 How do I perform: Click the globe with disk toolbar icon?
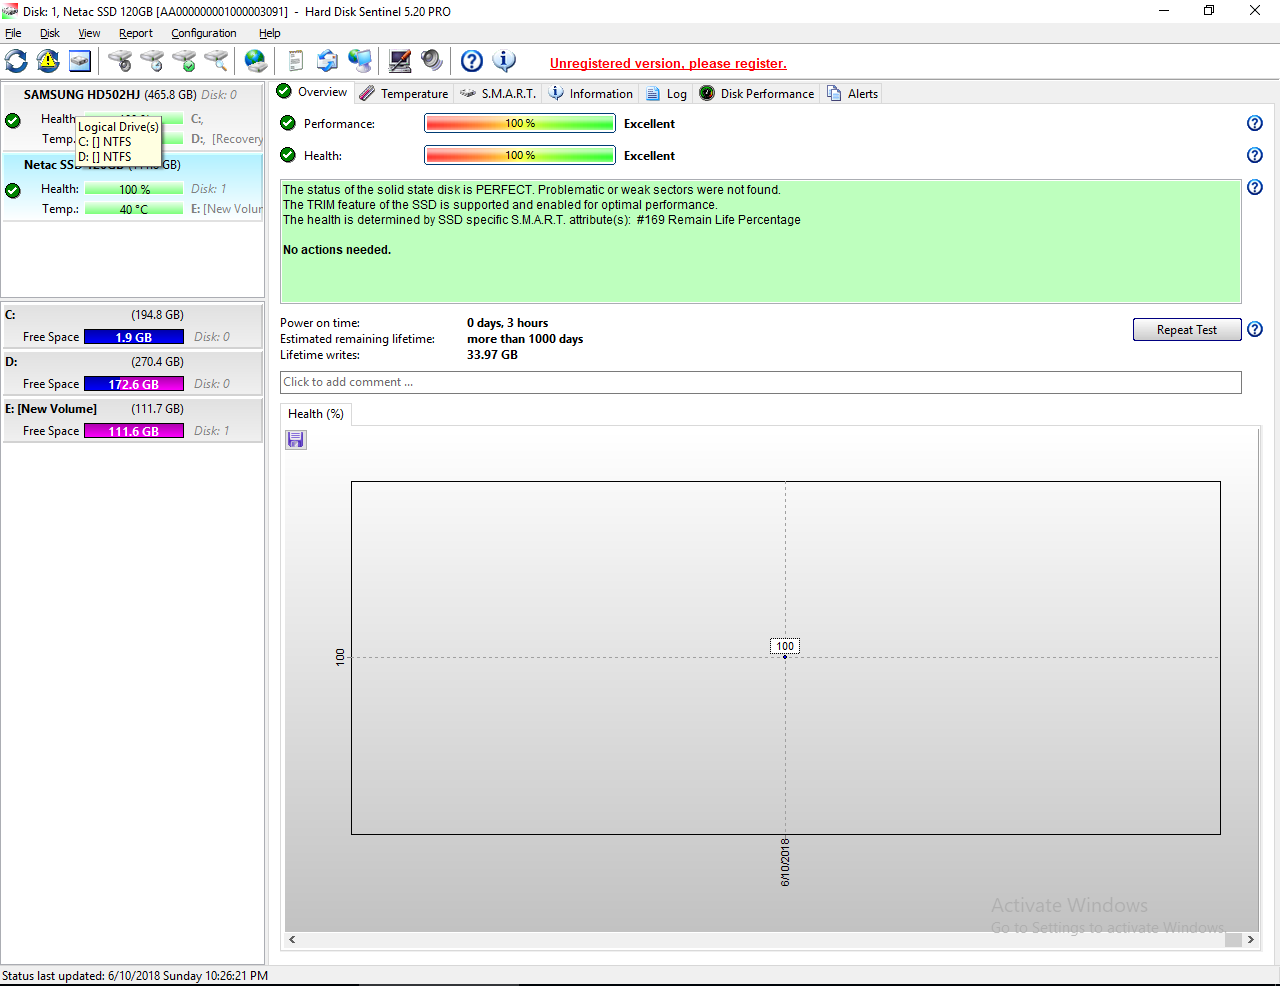coord(256,61)
